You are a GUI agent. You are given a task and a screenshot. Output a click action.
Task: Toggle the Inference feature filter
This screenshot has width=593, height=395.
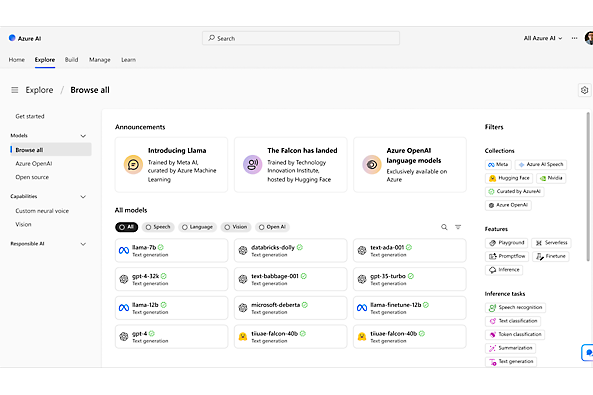[x=504, y=270]
